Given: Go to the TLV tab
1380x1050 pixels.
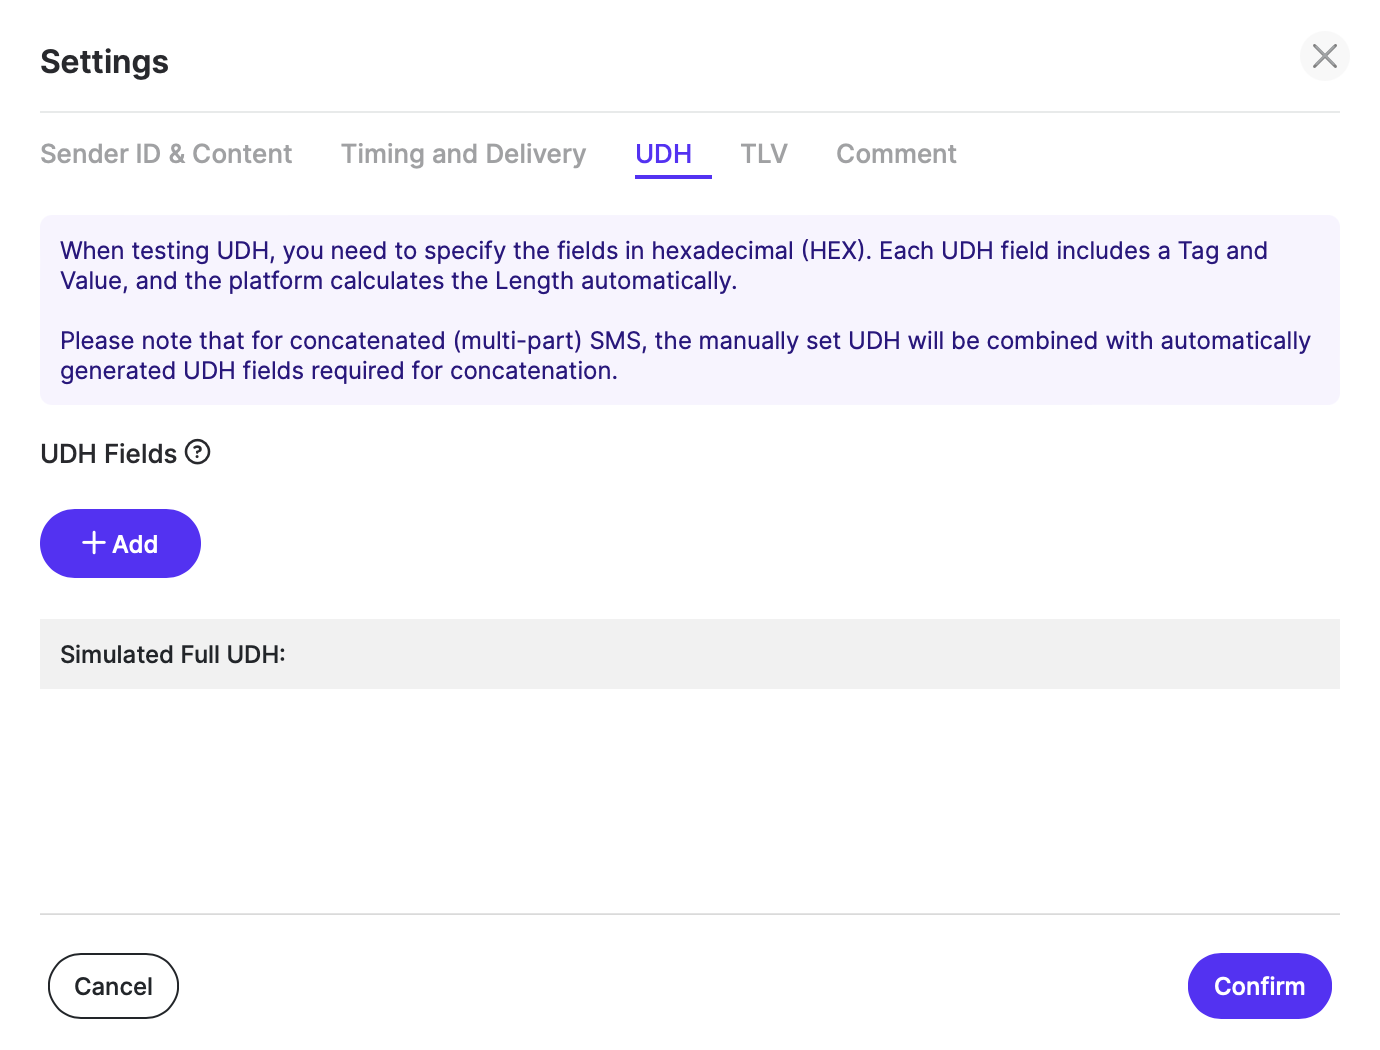Looking at the screenshot, I should tap(764, 154).
